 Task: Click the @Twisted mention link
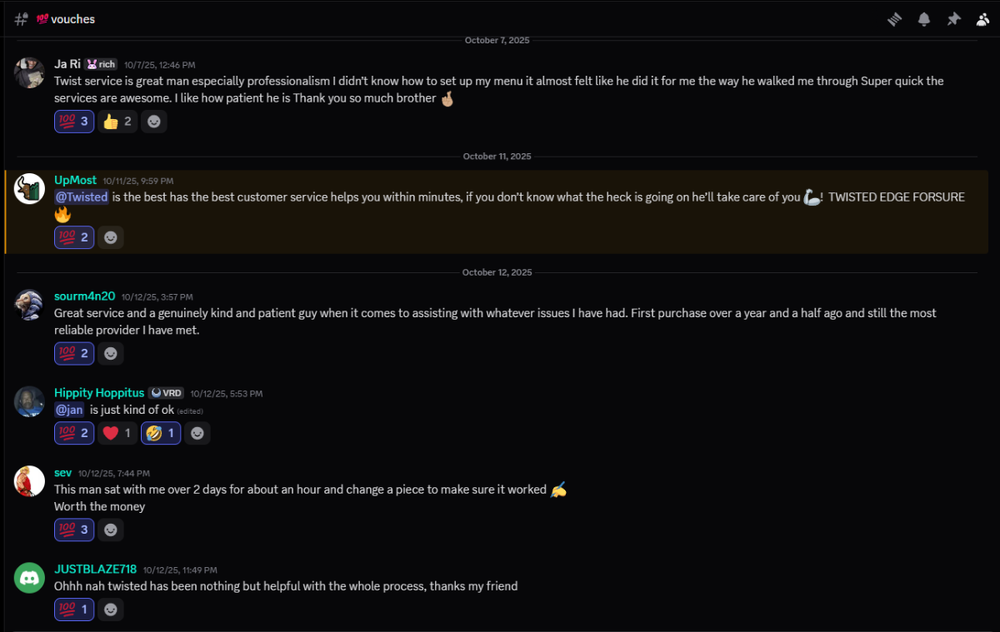tap(81, 197)
